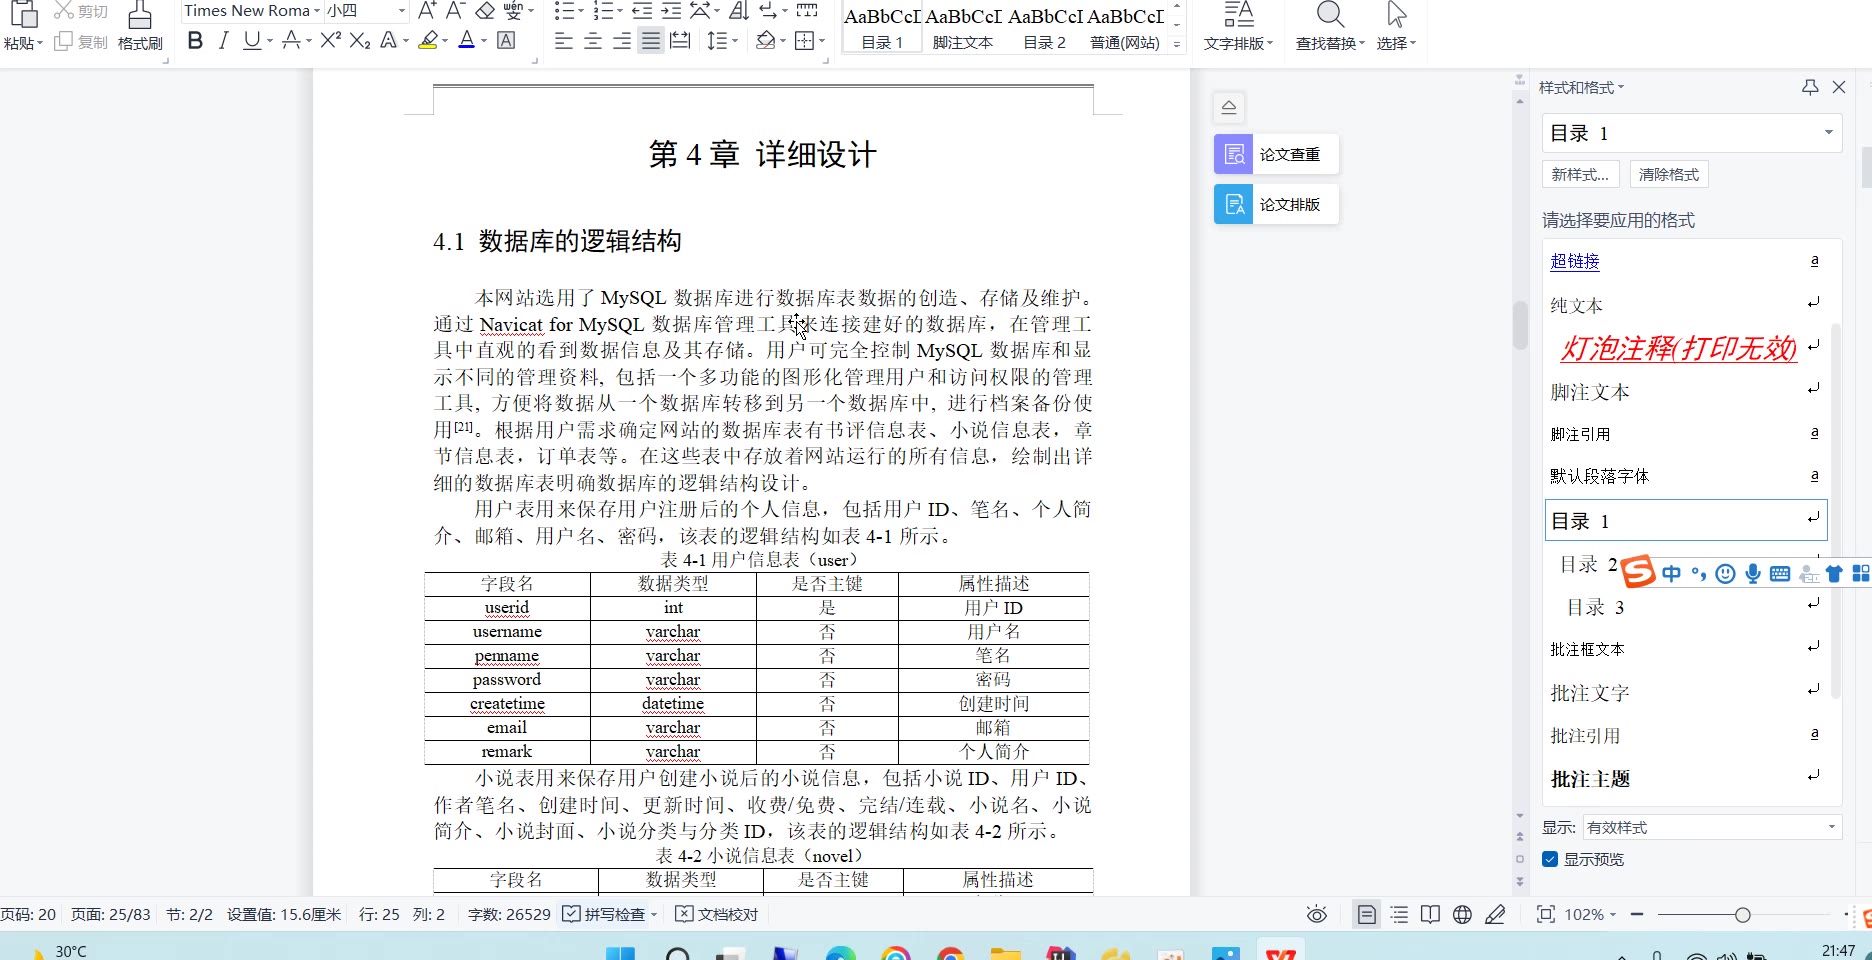Open the 文字排版 text layout menu

point(1238,26)
